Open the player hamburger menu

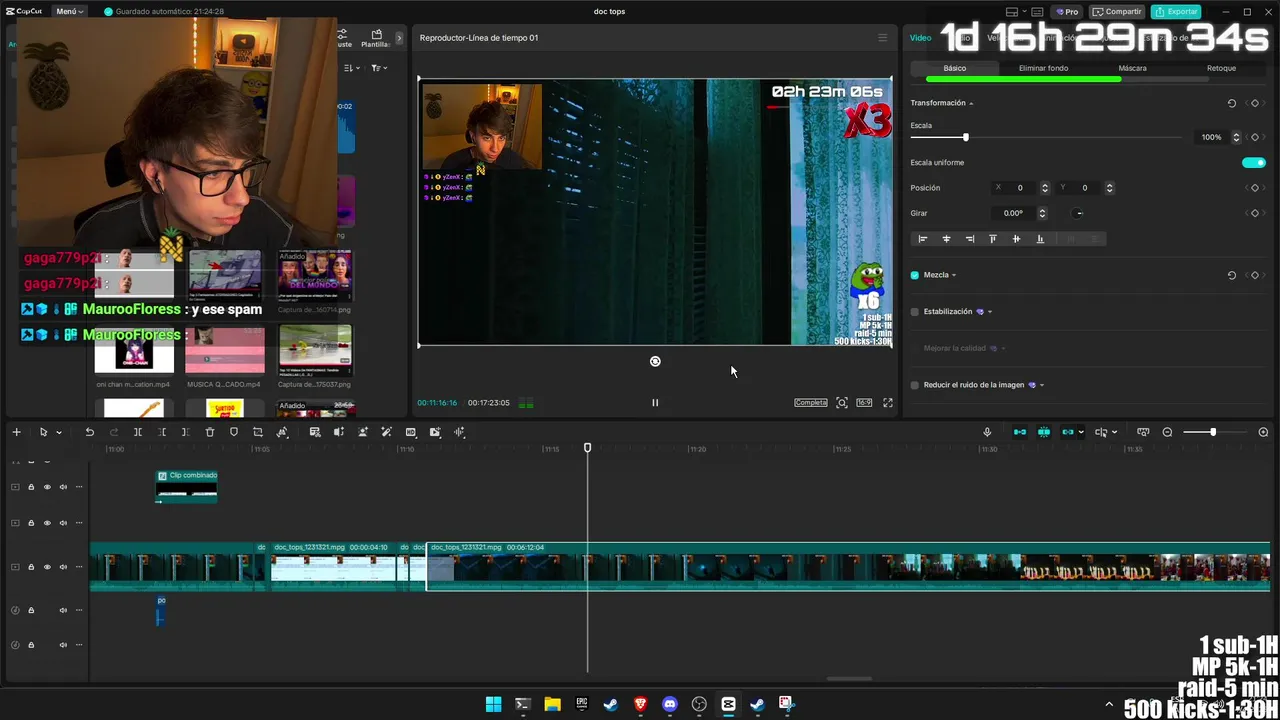click(882, 38)
